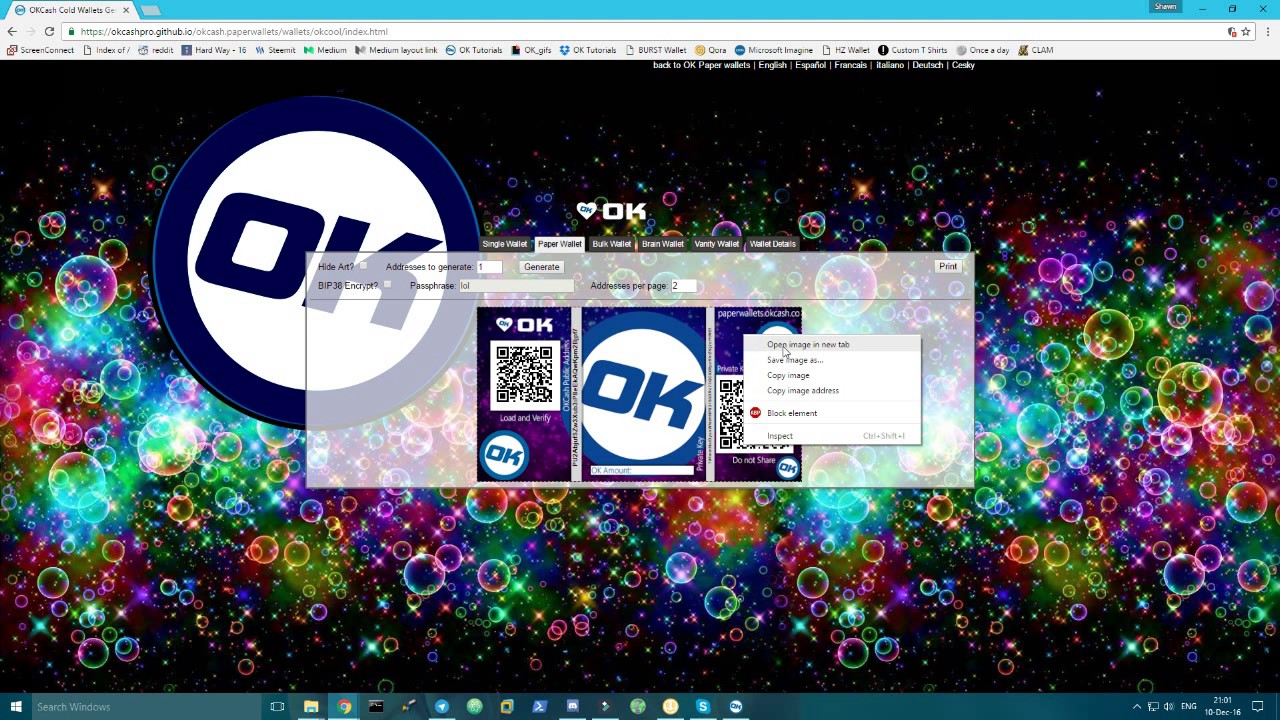Switch to the Bulk Wallet tab
Viewport: 1280px width, 720px height.
click(611, 244)
